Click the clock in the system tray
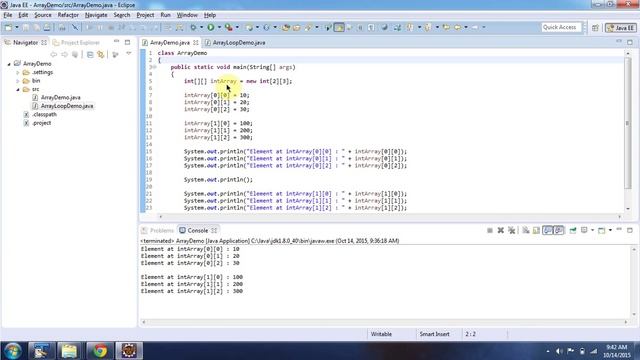Viewport: 640px width, 360px height. click(617, 351)
